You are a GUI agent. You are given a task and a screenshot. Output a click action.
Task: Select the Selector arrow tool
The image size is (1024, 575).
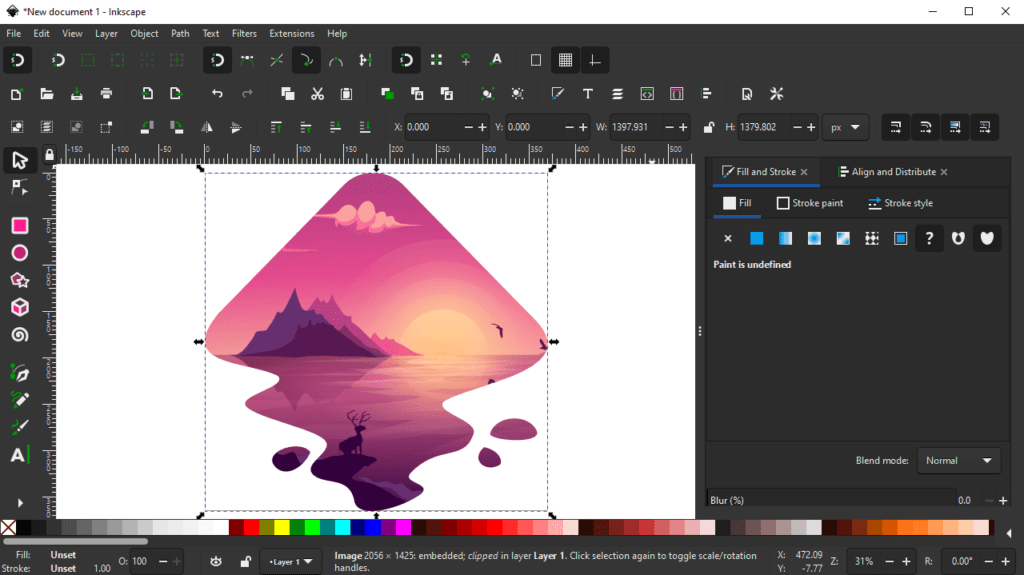click(20, 160)
